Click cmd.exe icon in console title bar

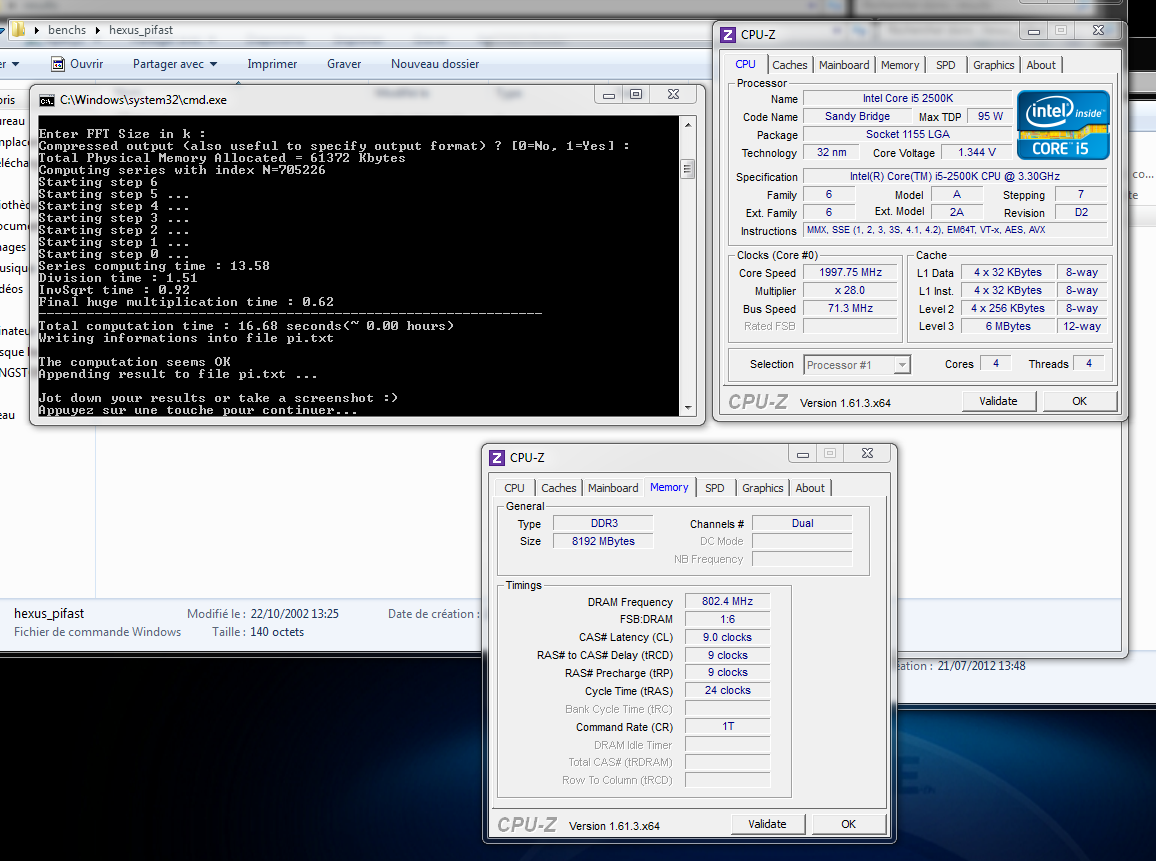click(47, 100)
